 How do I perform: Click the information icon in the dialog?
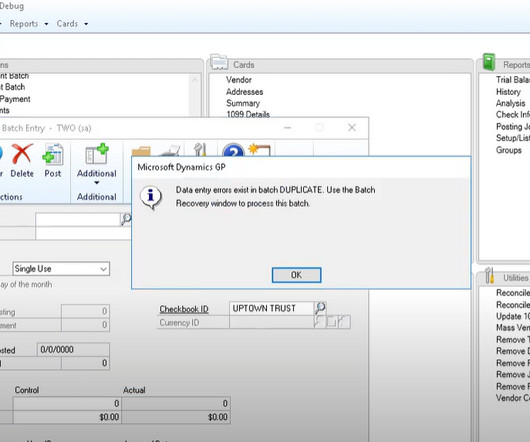(151, 197)
